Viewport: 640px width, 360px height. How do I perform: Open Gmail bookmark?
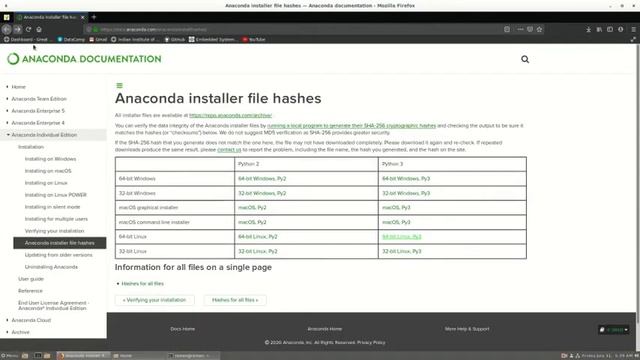click(98, 40)
